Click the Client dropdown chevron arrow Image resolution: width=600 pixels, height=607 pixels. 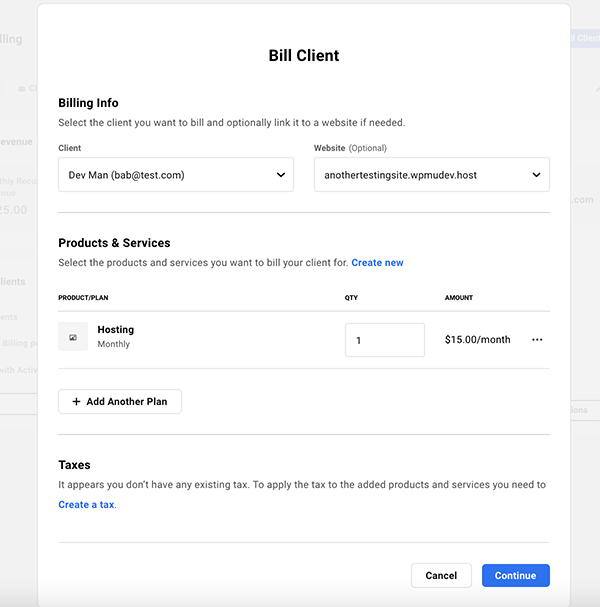pyautogui.click(x=280, y=175)
